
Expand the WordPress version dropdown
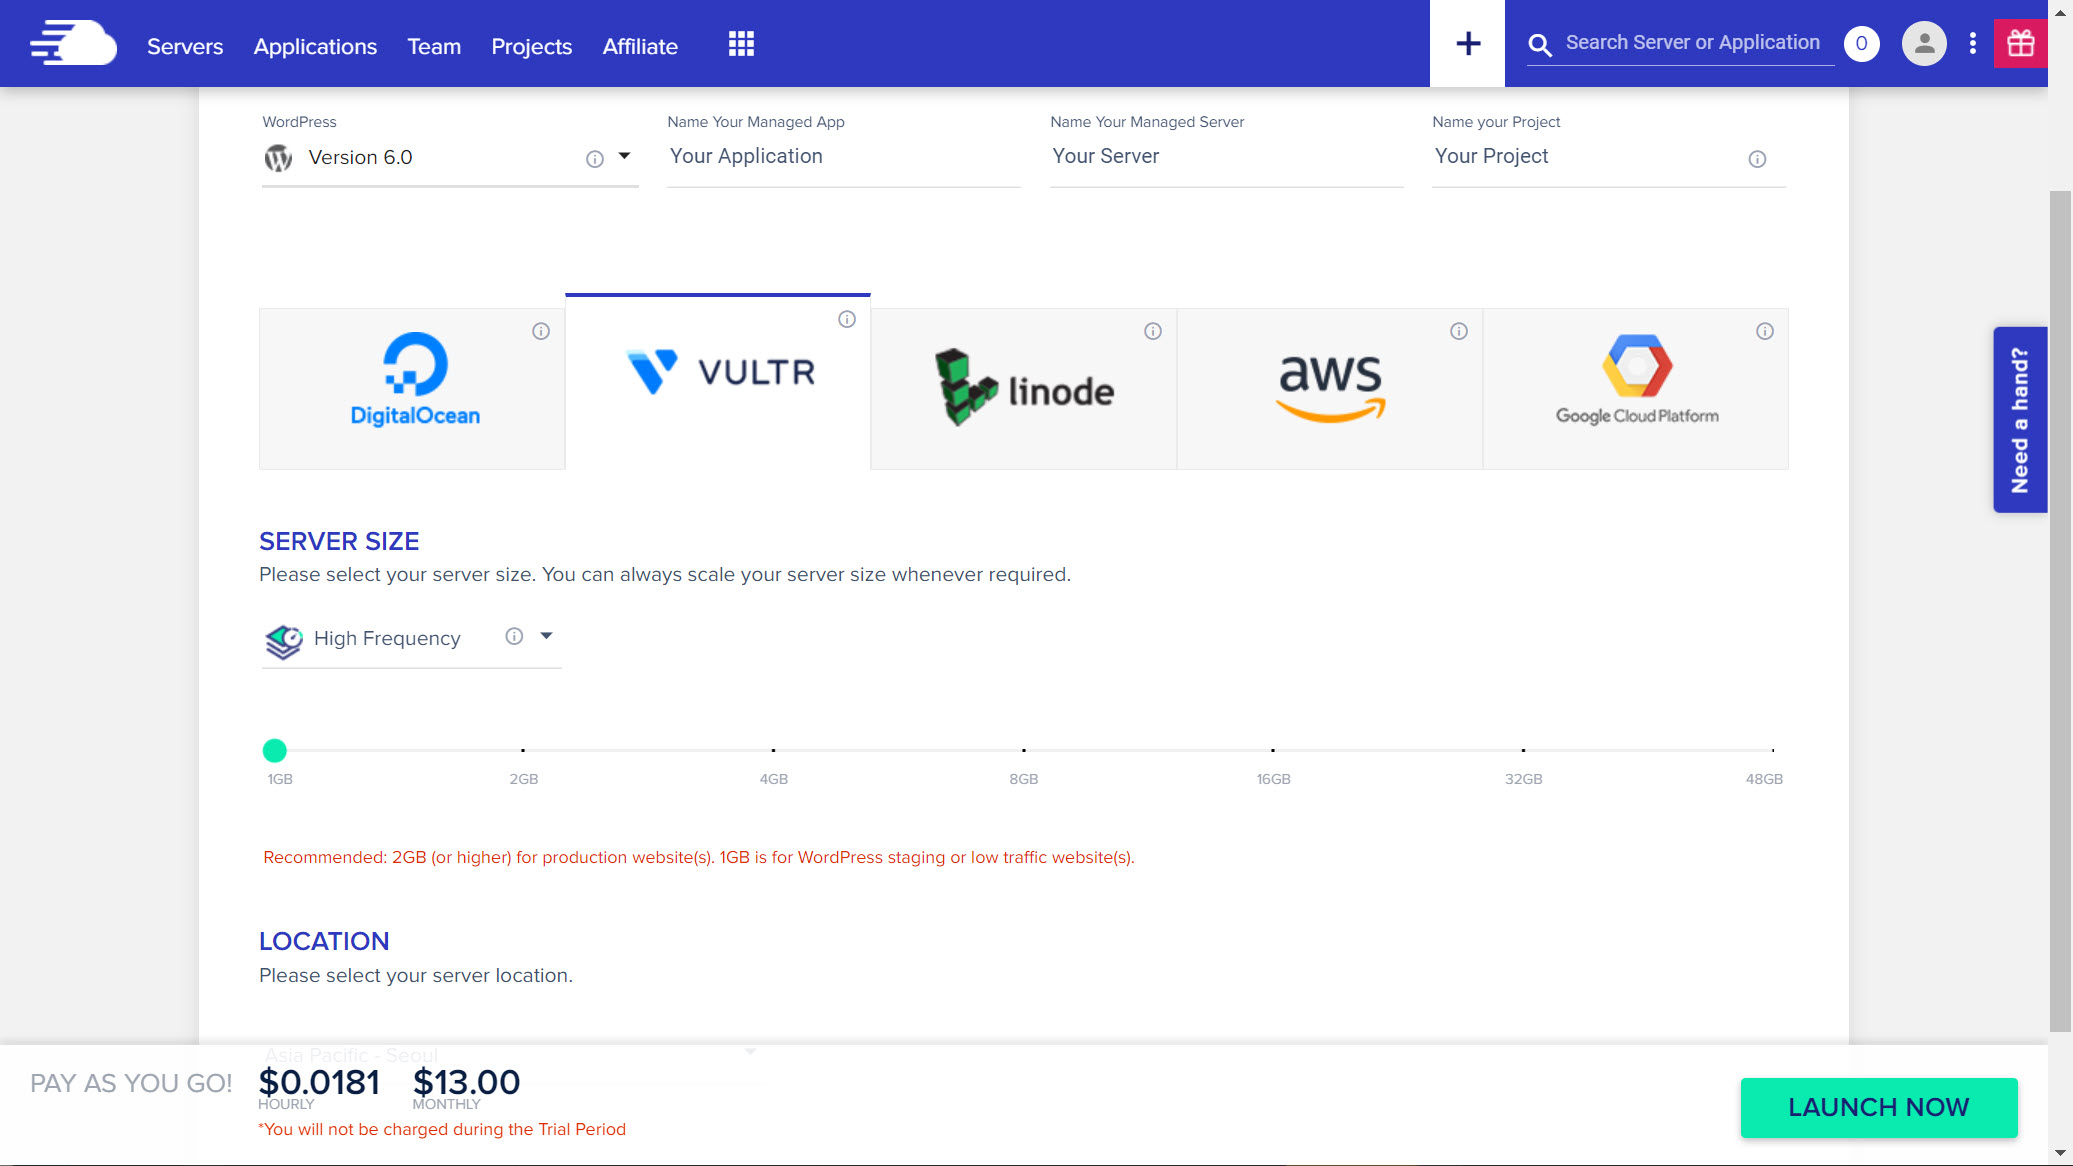tap(625, 156)
